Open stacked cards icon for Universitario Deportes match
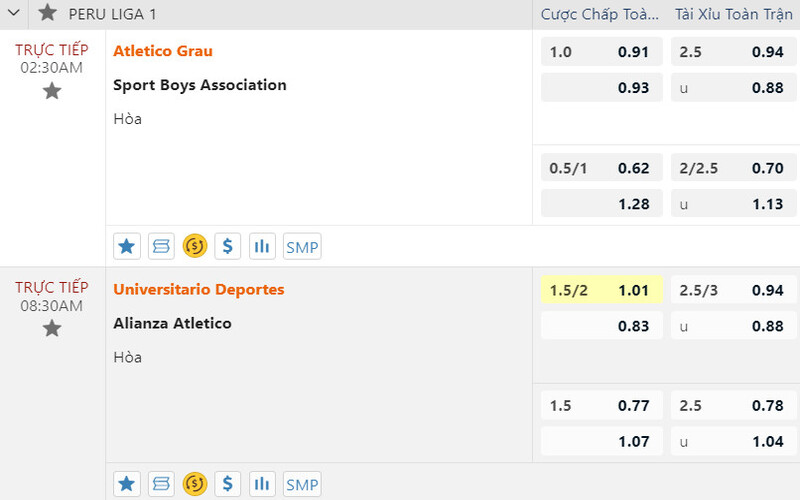The width and height of the screenshot is (800, 500). click(161, 484)
